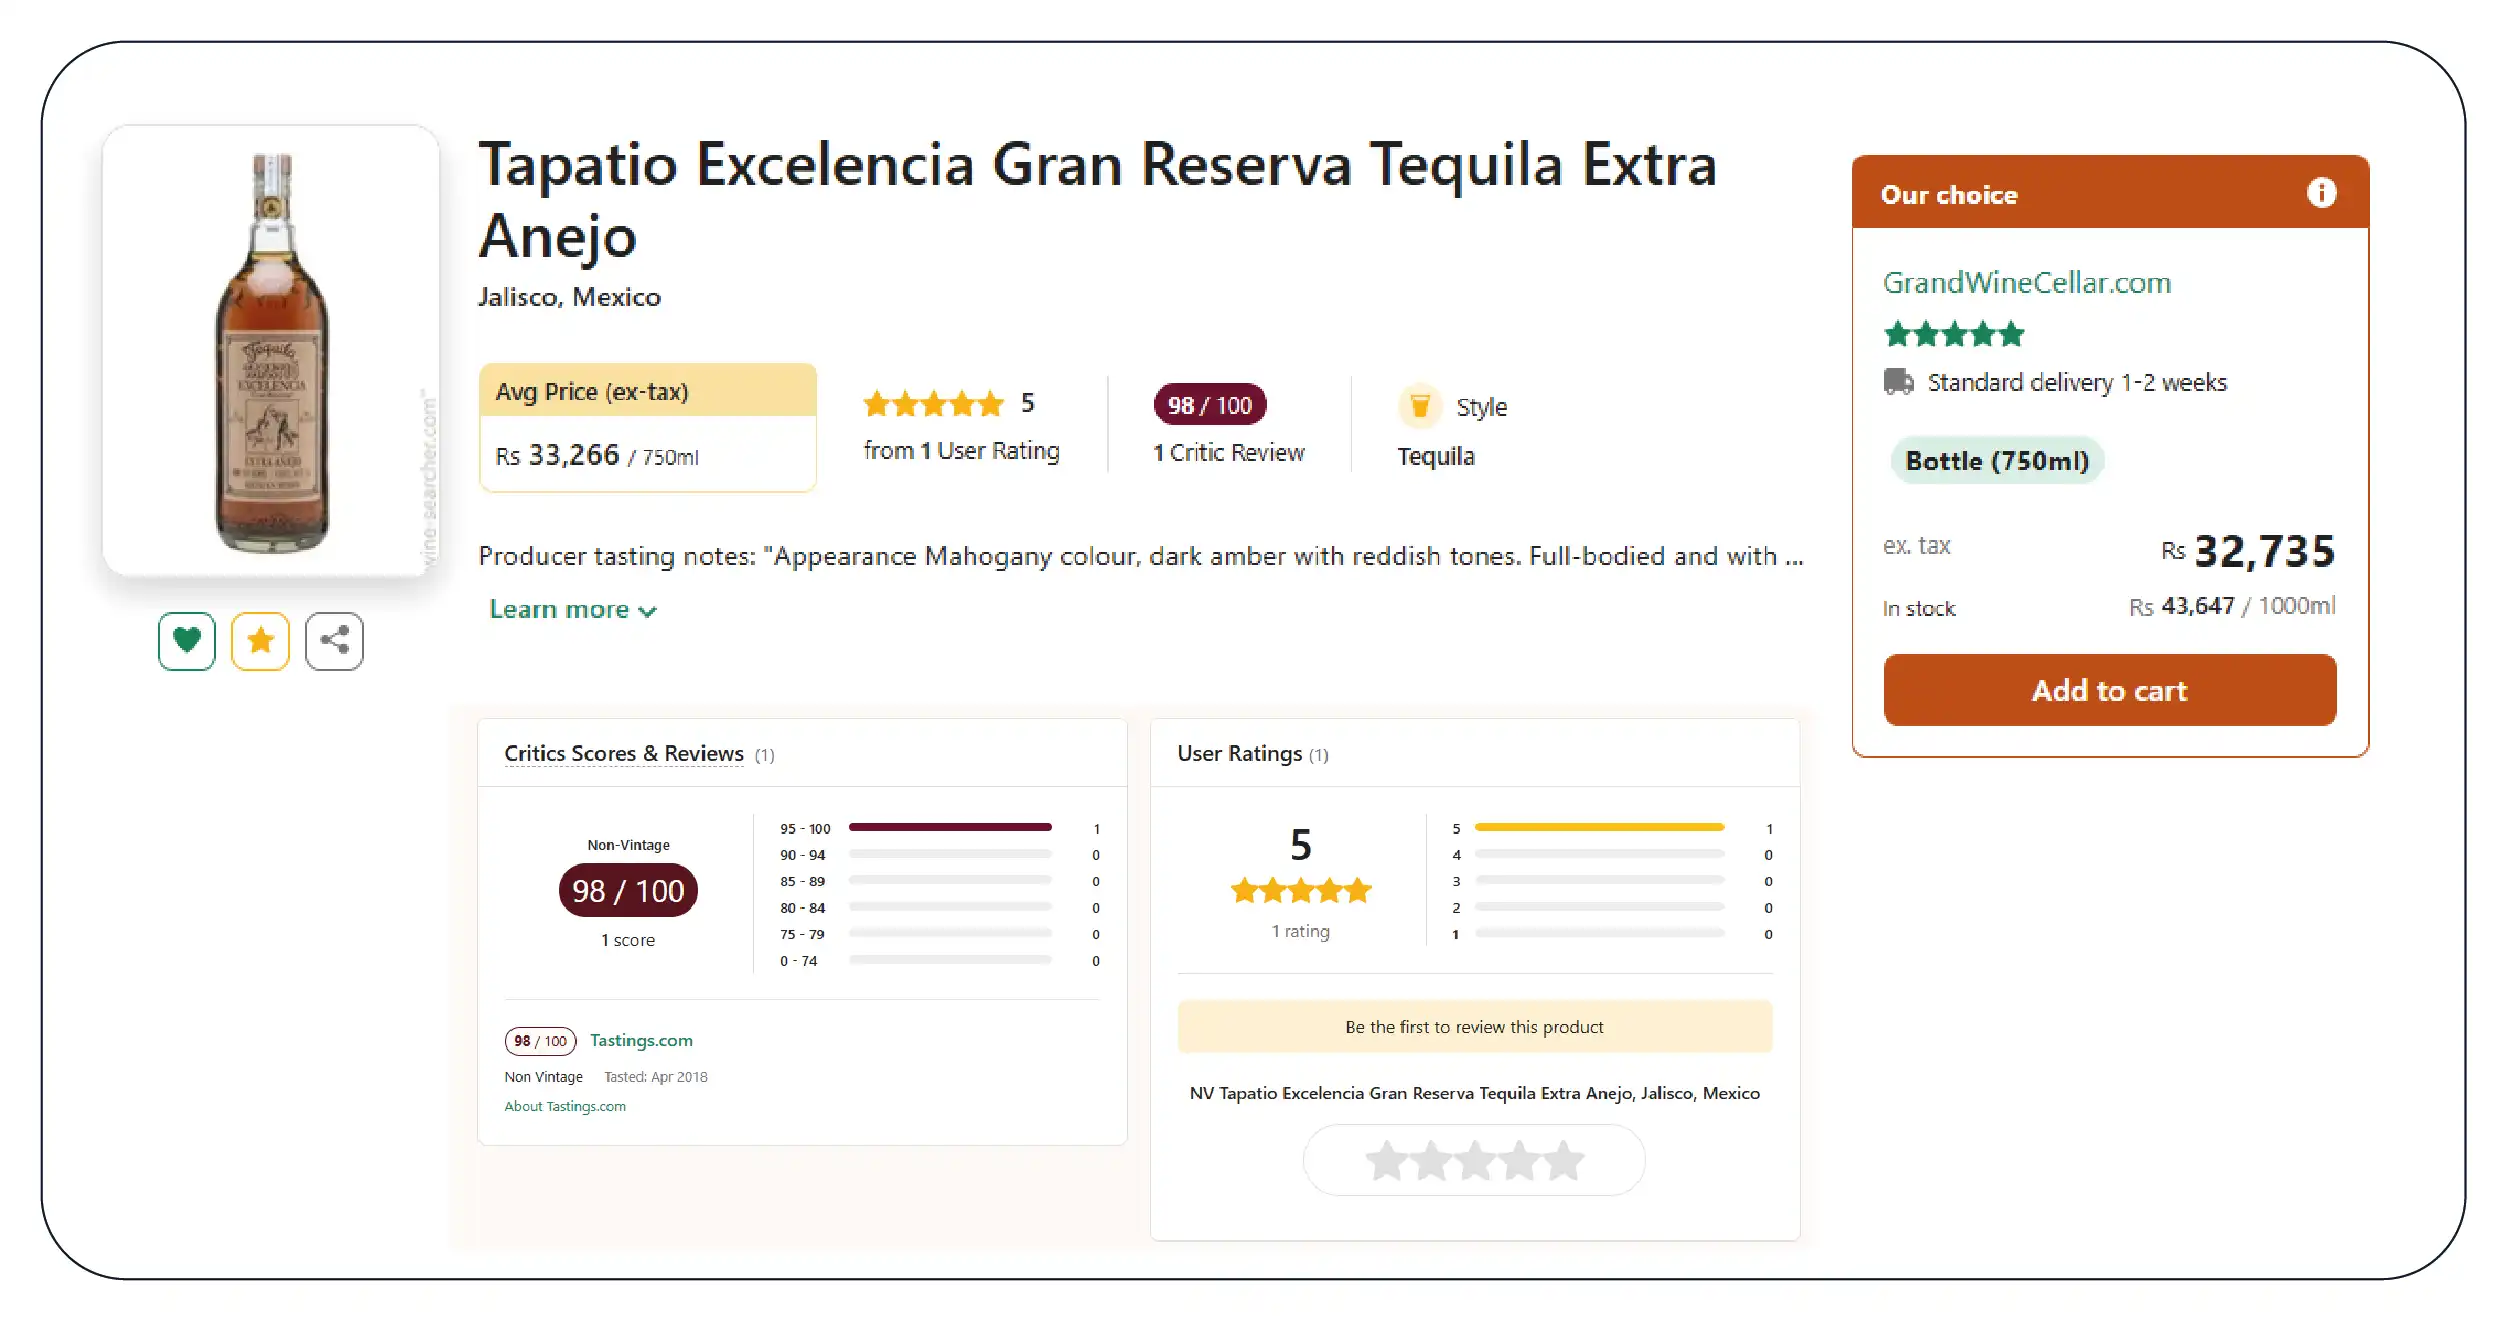
Task: Click the 98 / 100 critic score badge
Action: [x=1210, y=405]
